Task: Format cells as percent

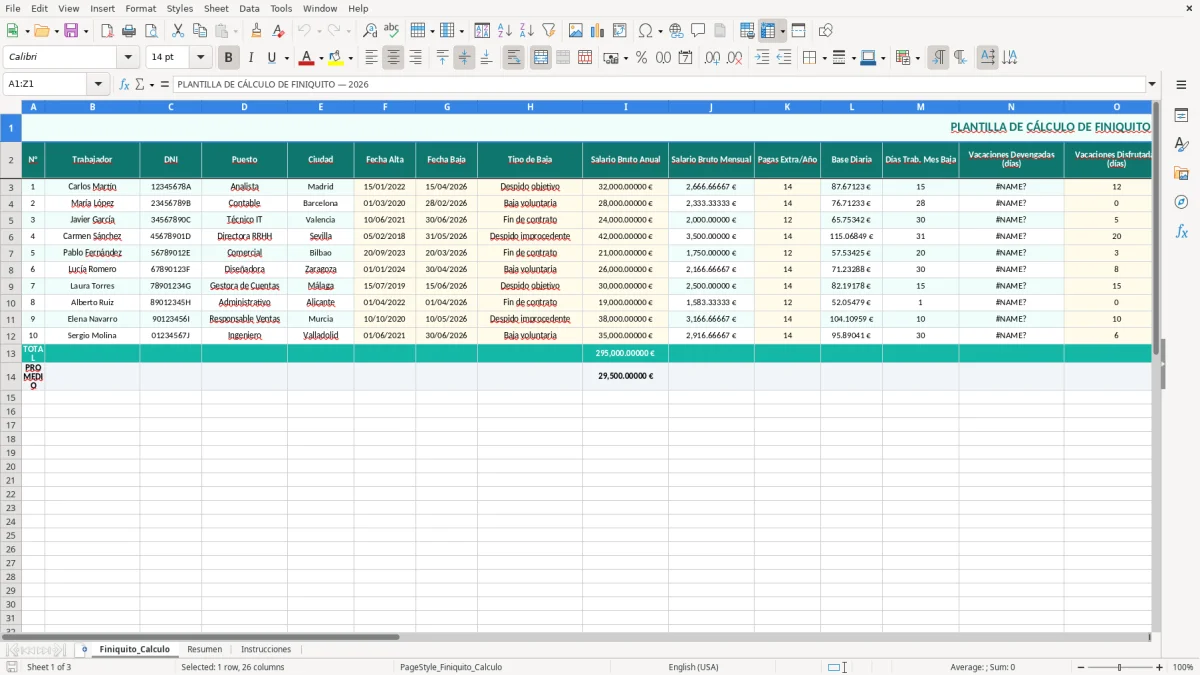Action: click(x=642, y=58)
